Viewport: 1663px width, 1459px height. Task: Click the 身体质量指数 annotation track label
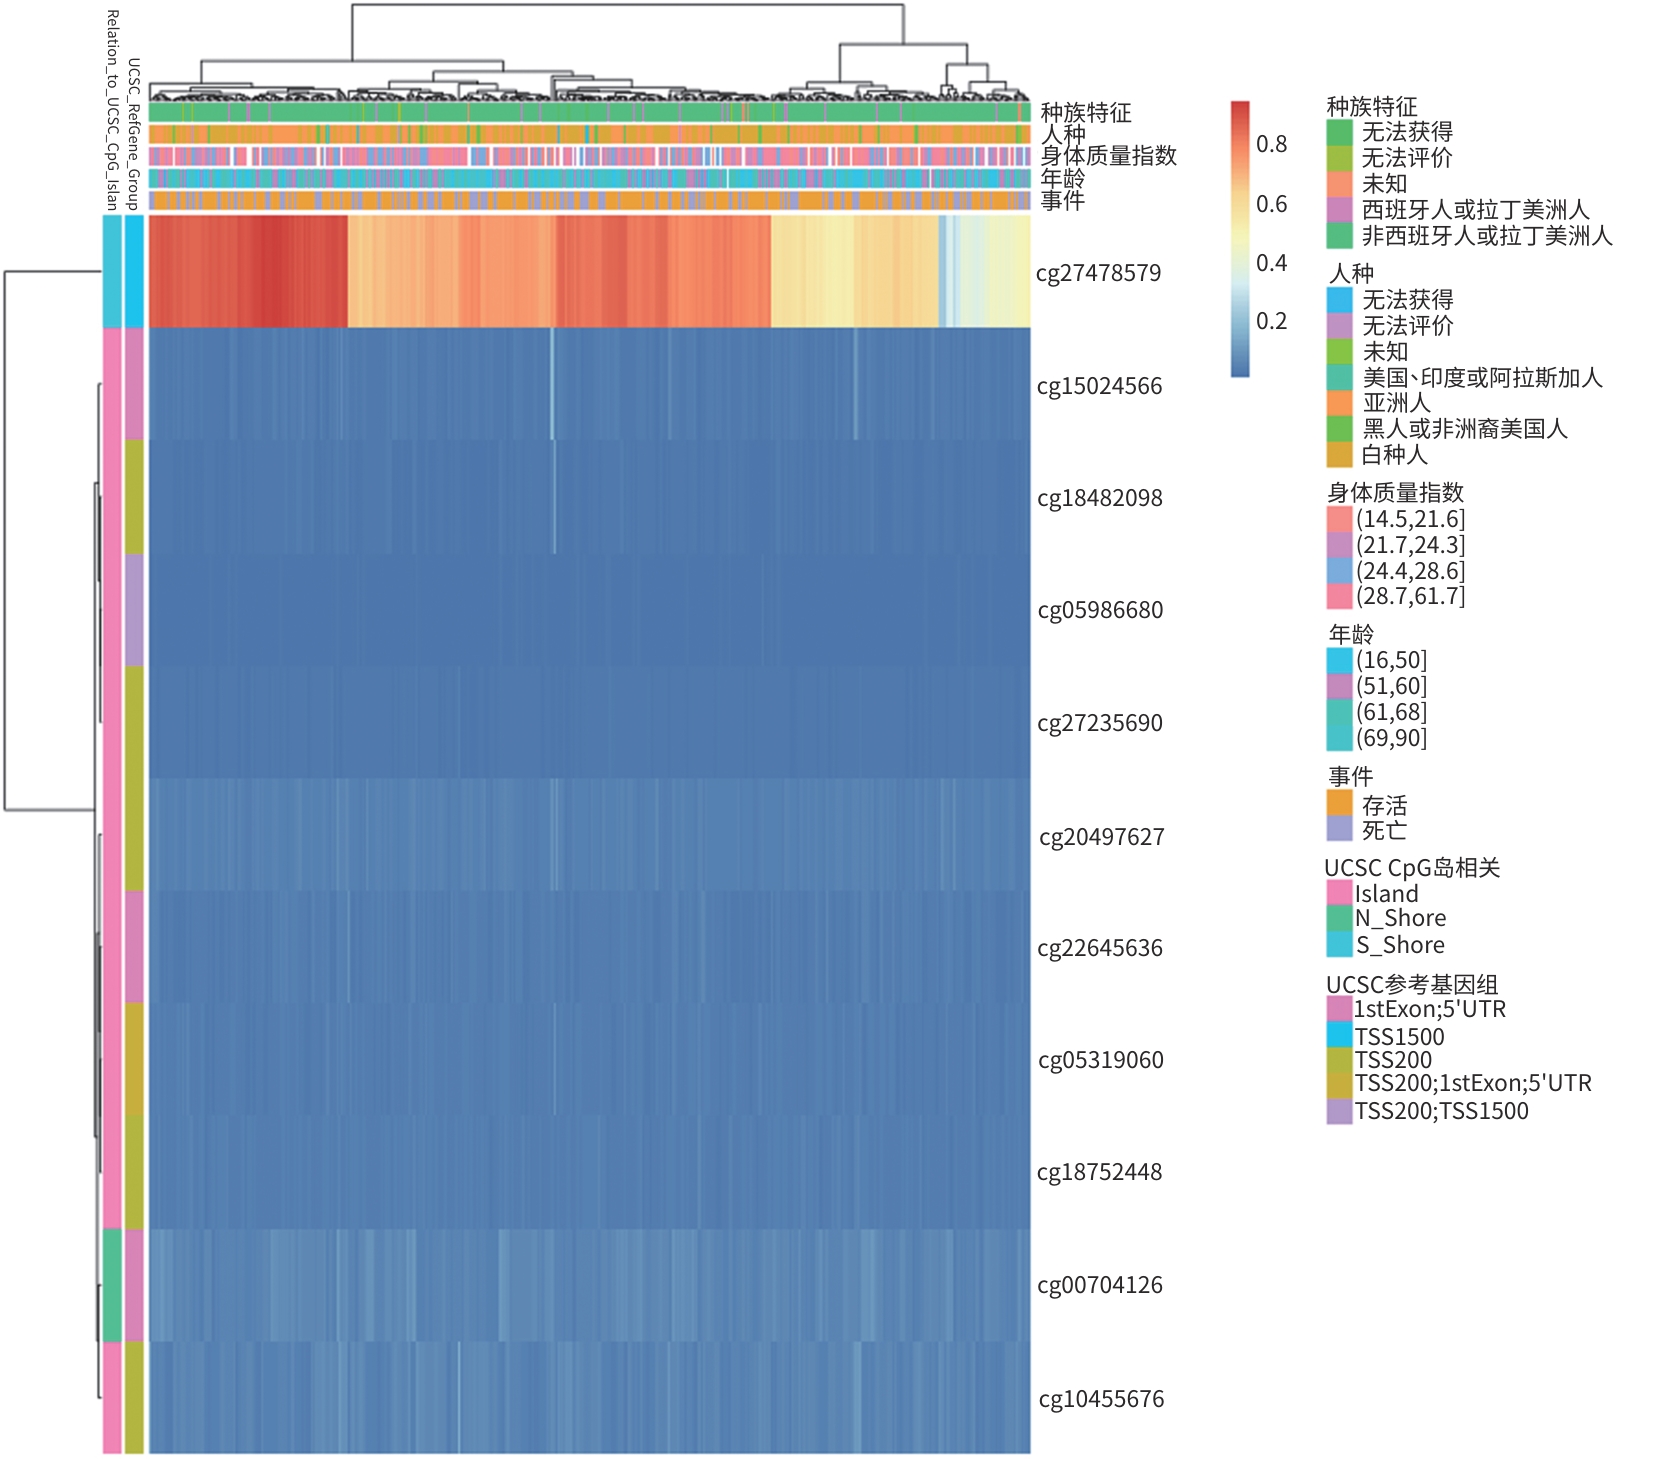coord(1108,156)
